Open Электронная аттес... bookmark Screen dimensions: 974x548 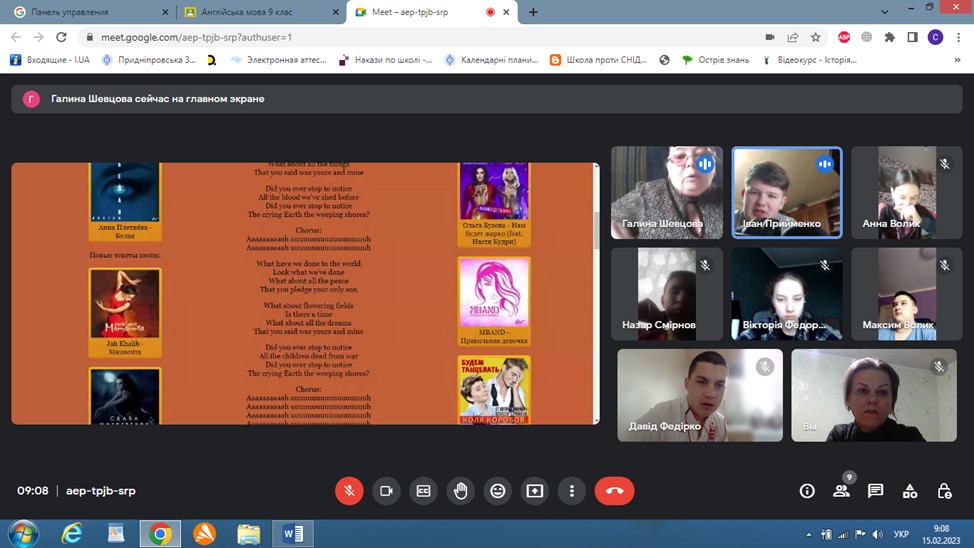coord(278,60)
